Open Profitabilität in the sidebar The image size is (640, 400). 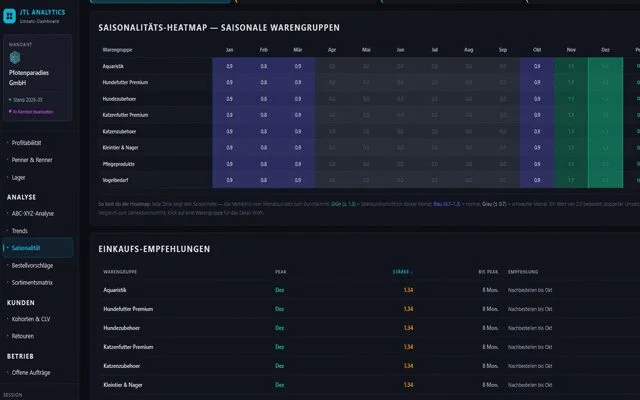pos(26,143)
